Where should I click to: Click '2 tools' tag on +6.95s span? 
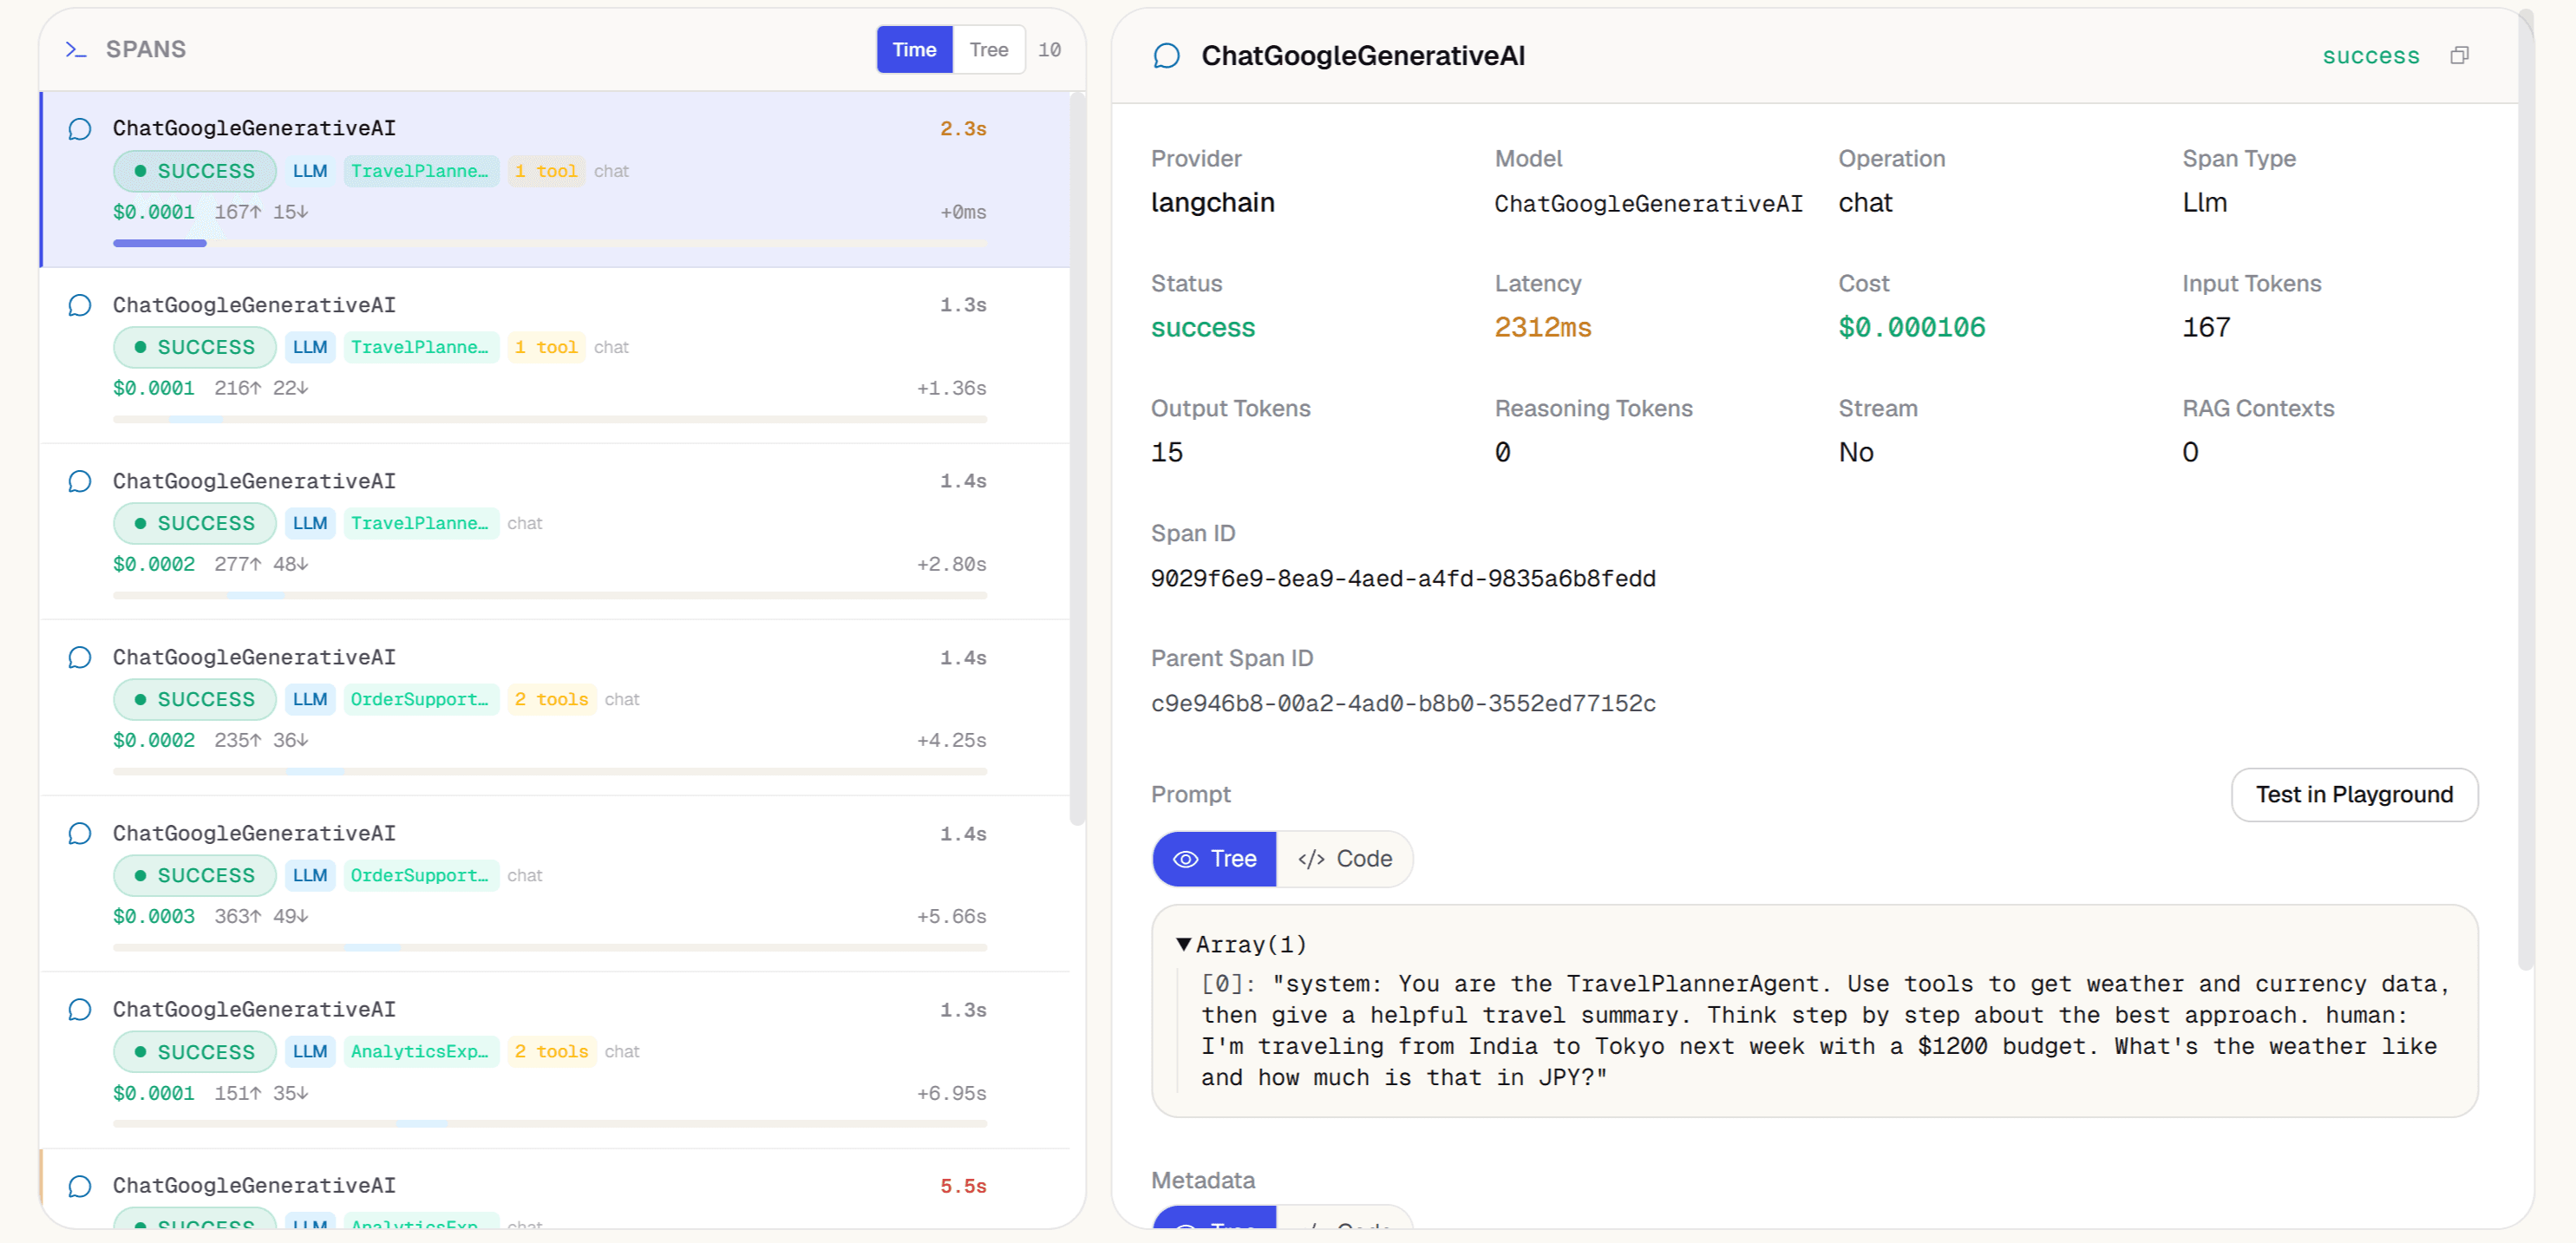point(551,1051)
